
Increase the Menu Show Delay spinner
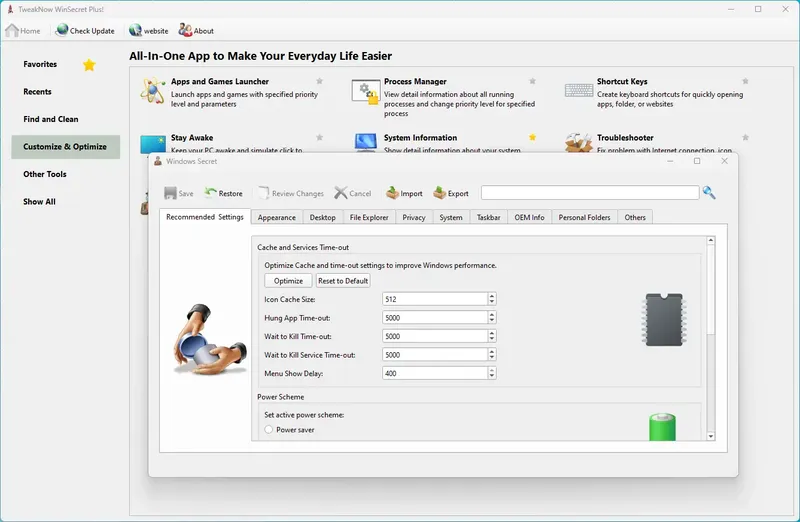pos(492,370)
